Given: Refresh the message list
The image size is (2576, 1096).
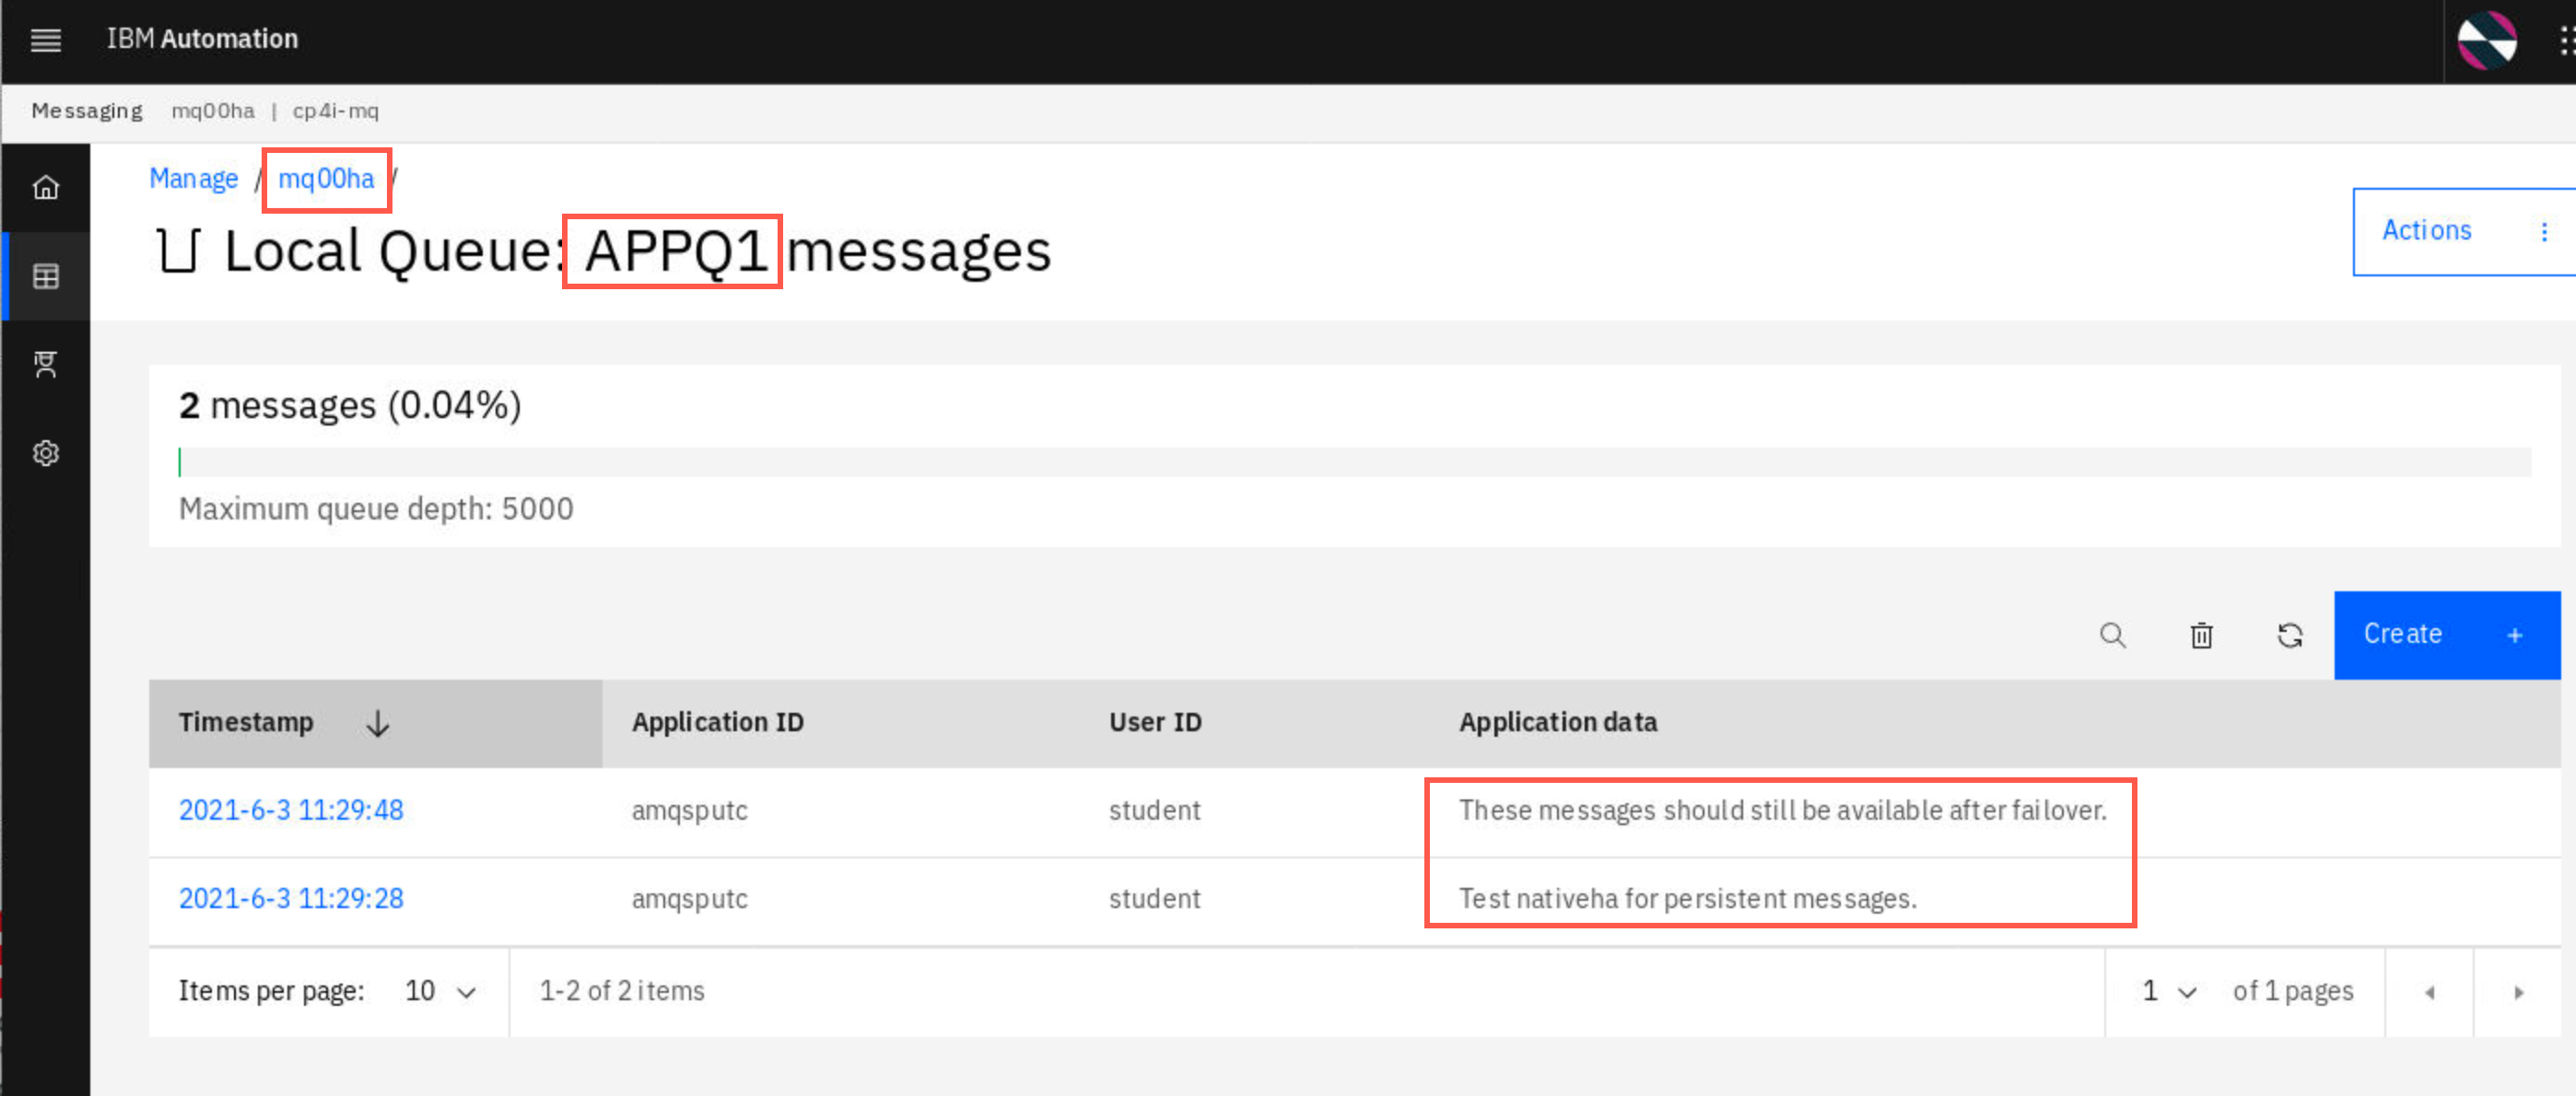Looking at the screenshot, I should click(x=2290, y=635).
